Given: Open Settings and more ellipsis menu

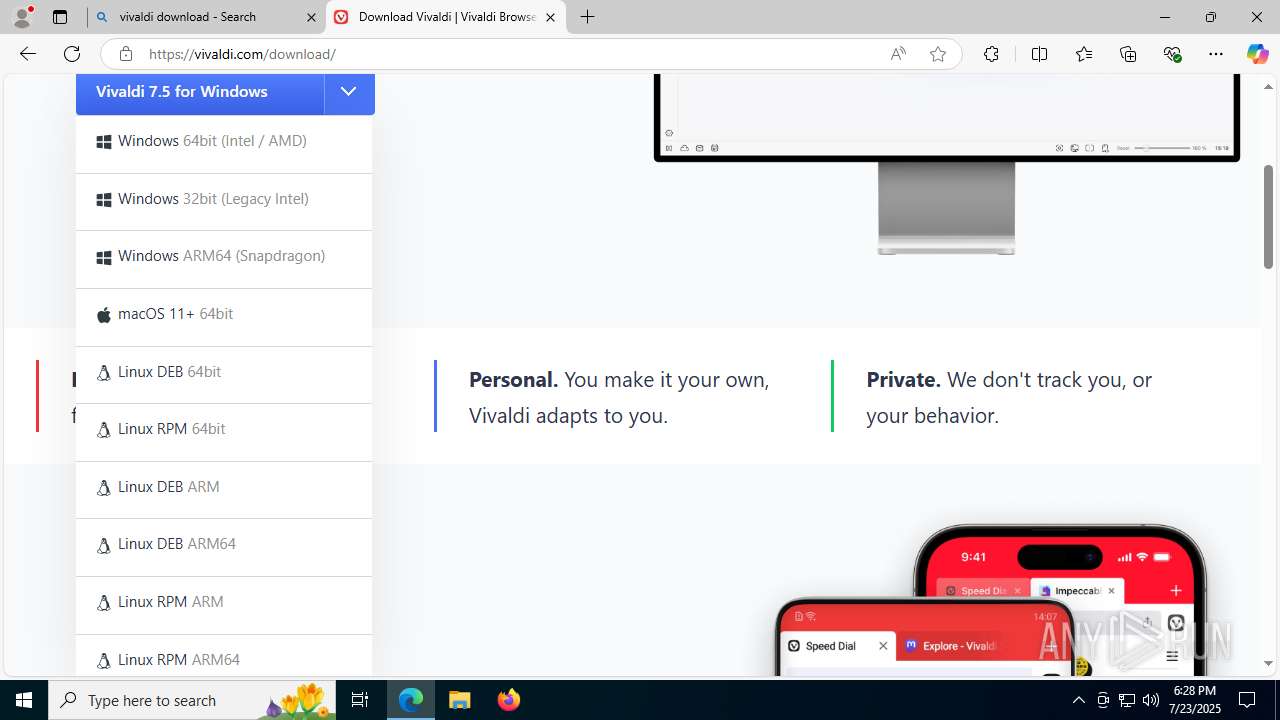Looking at the screenshot, I should 1216,54.
